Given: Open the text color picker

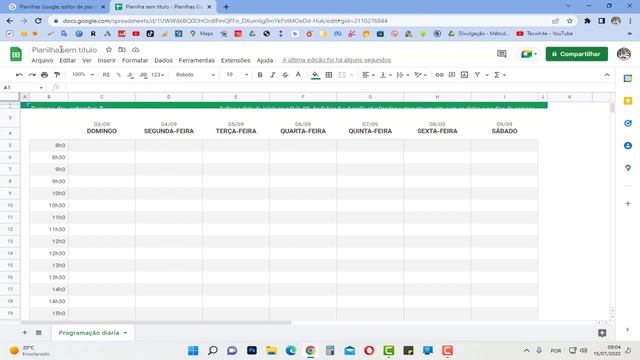Looking at the screenshot, I should (x=298, y=75).
